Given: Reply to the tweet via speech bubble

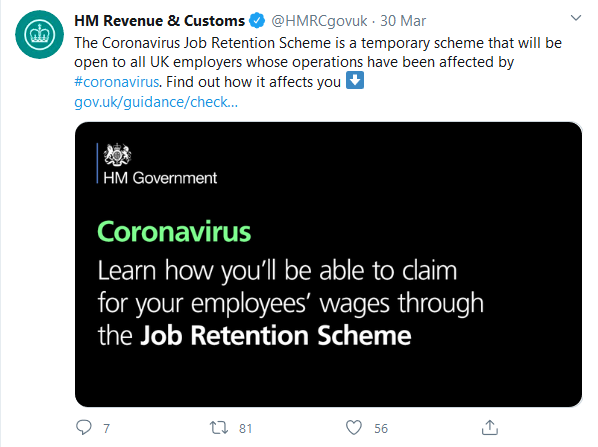Looking at the screenshot, I should click(84, 428).
